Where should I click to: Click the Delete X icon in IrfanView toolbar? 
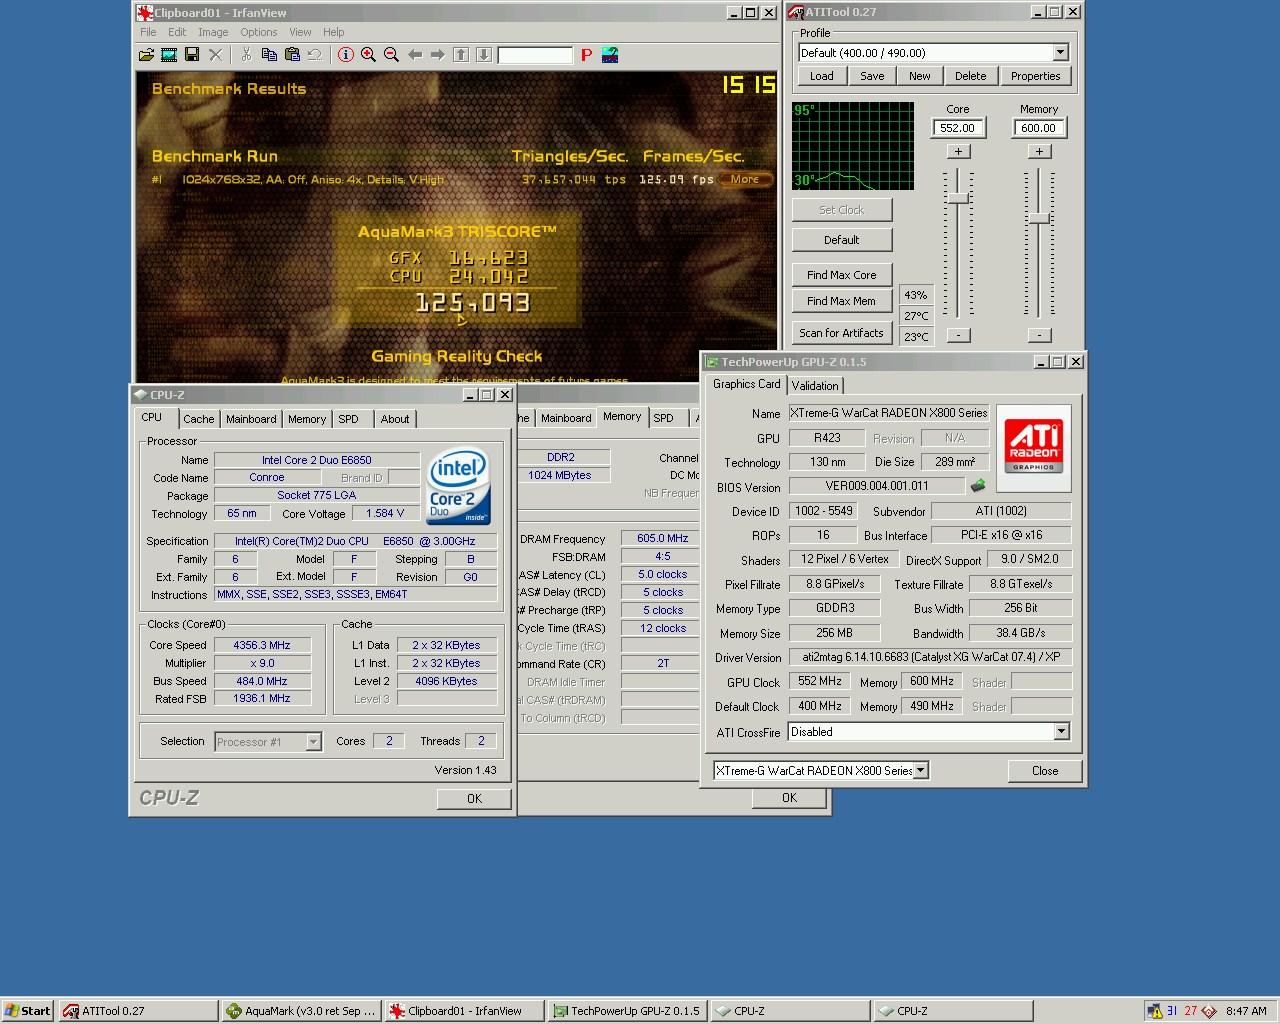(215, 55)
